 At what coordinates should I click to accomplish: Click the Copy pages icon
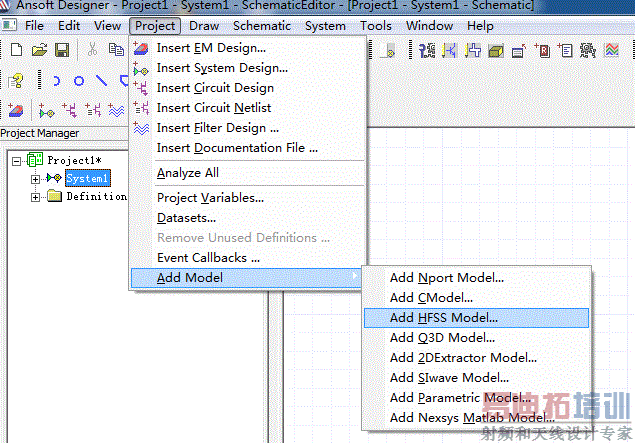click(x=116, y=50)
